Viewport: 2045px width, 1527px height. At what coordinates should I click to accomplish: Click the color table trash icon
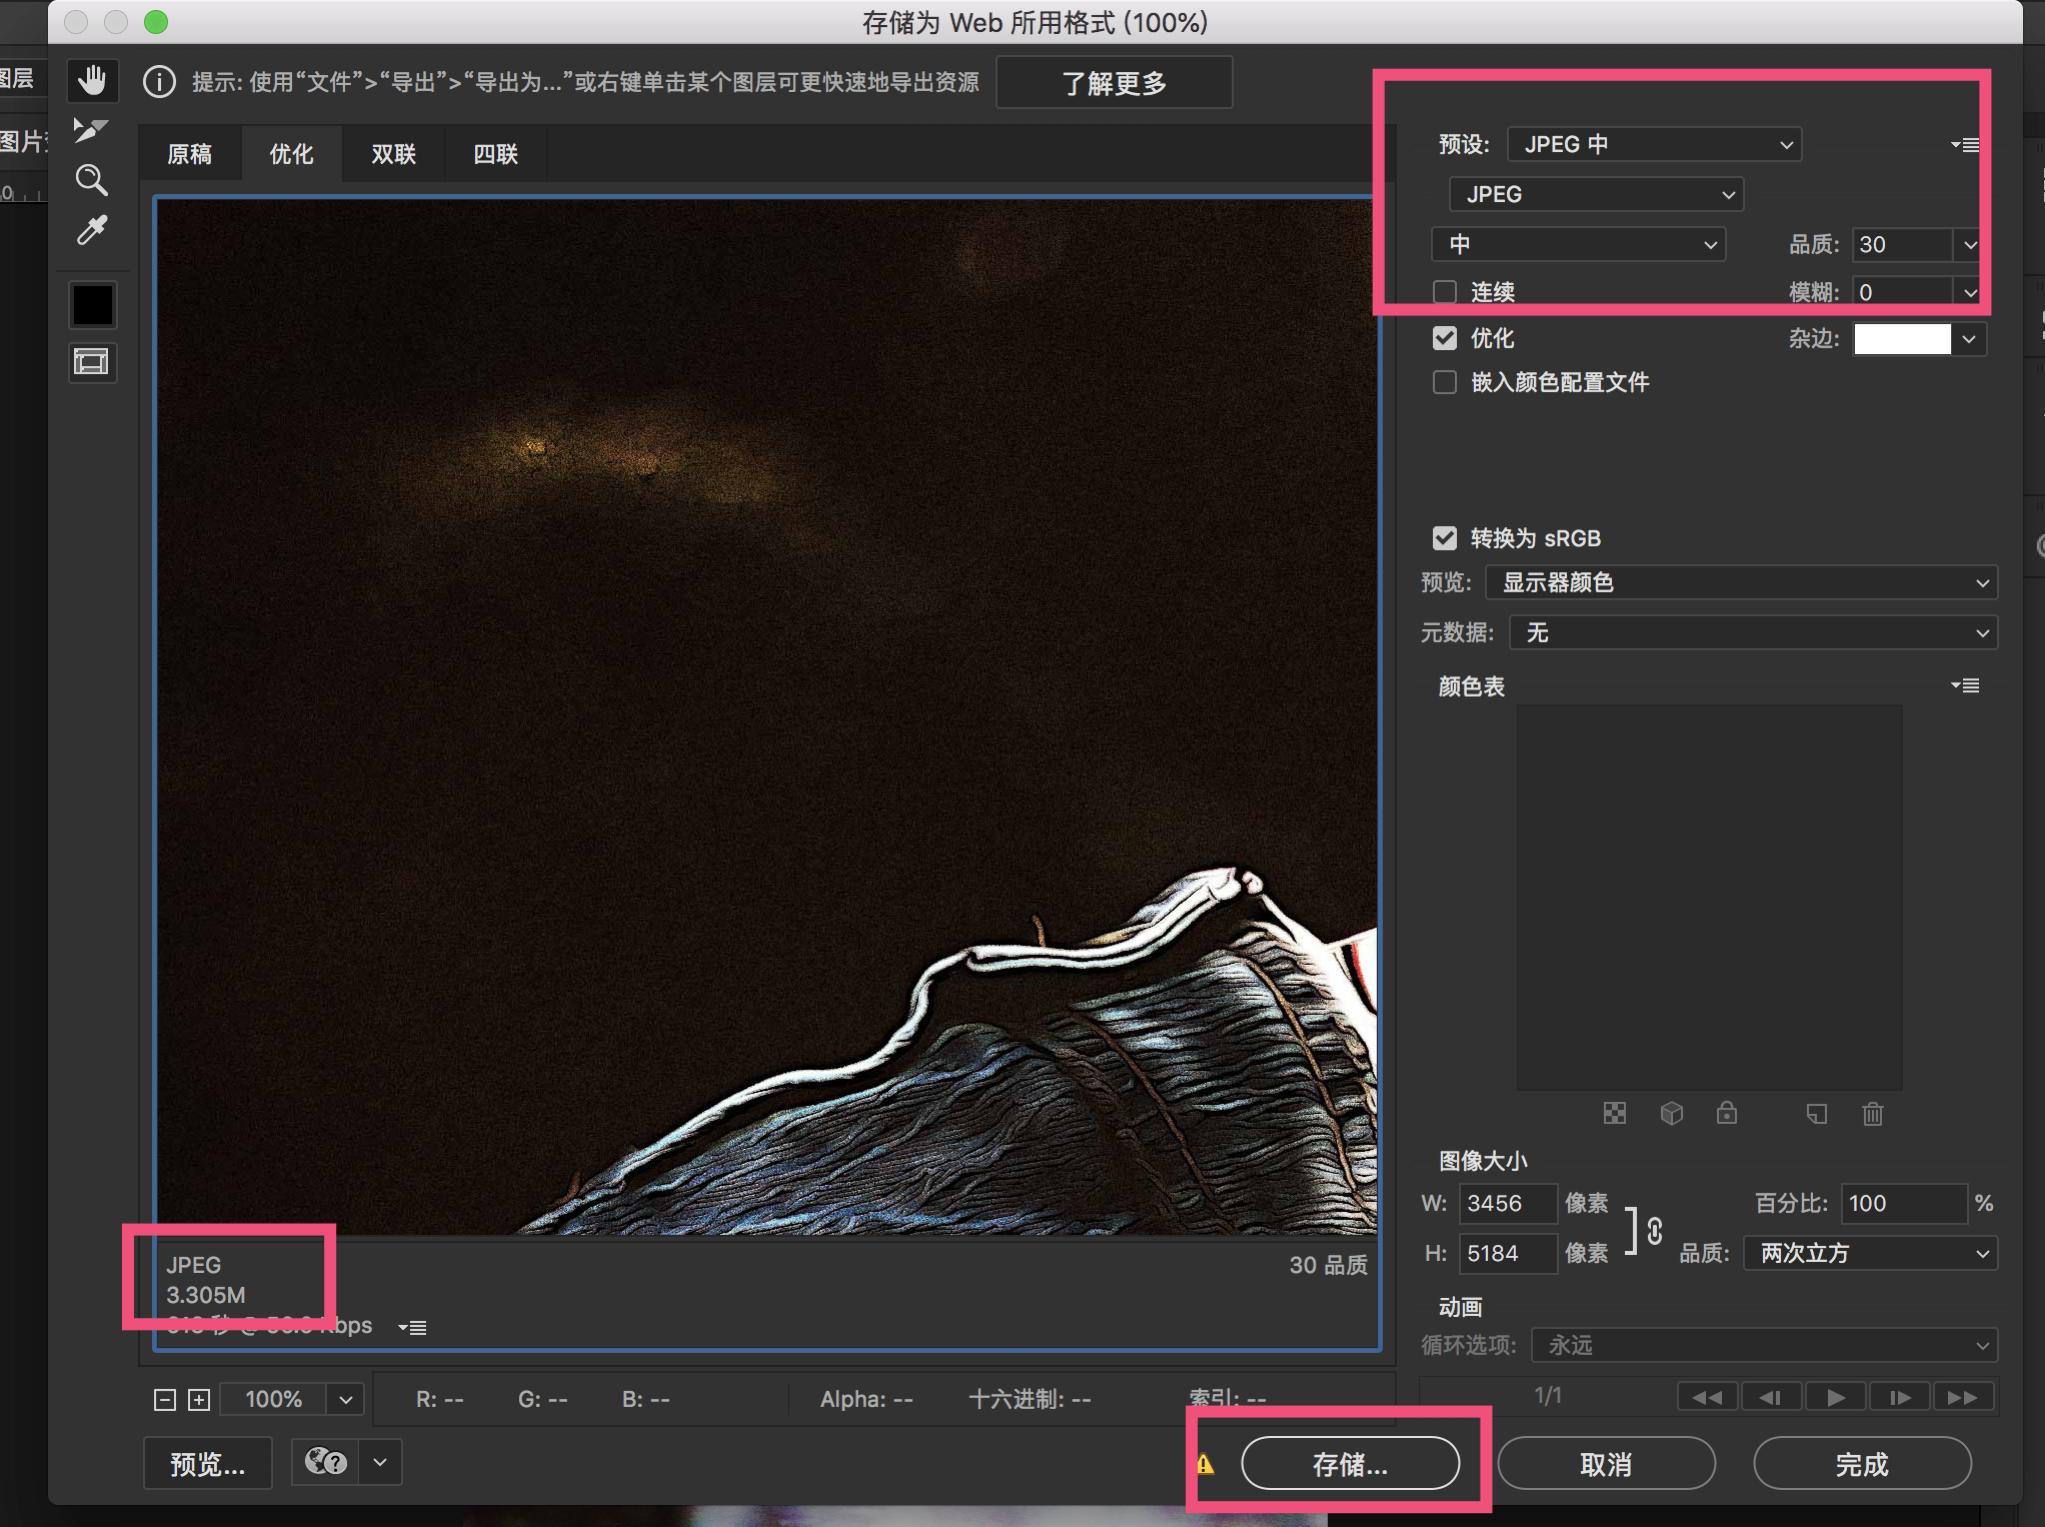1872,1113
